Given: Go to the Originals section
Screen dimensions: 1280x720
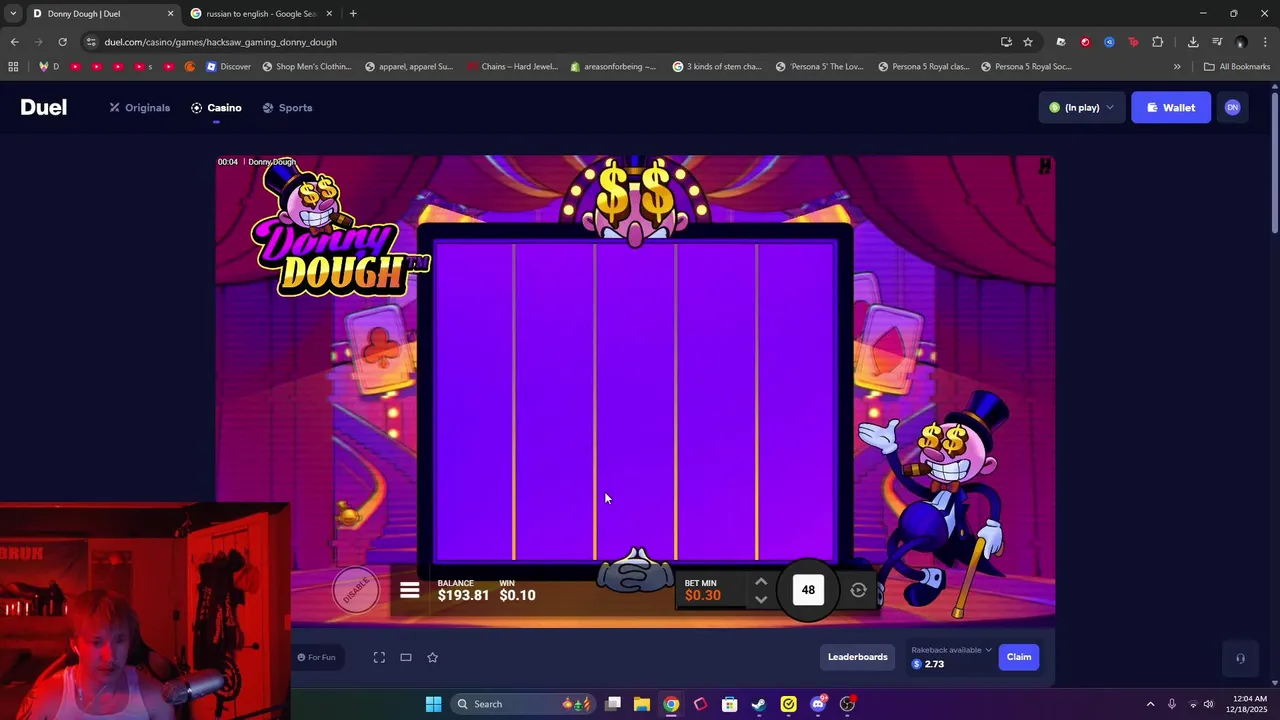Looking at the screenshot, I should pyautogui.click(x=140, y=108).
